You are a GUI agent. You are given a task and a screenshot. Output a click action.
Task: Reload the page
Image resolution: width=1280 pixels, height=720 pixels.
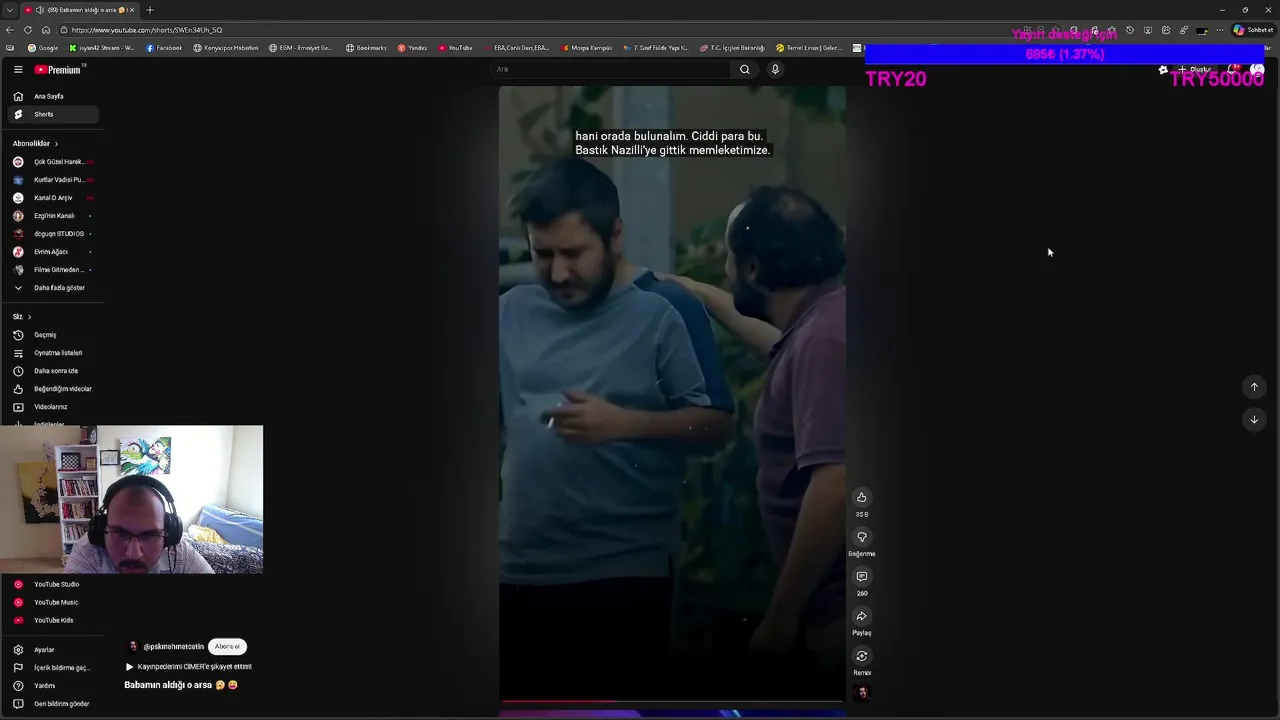[28, 30]
